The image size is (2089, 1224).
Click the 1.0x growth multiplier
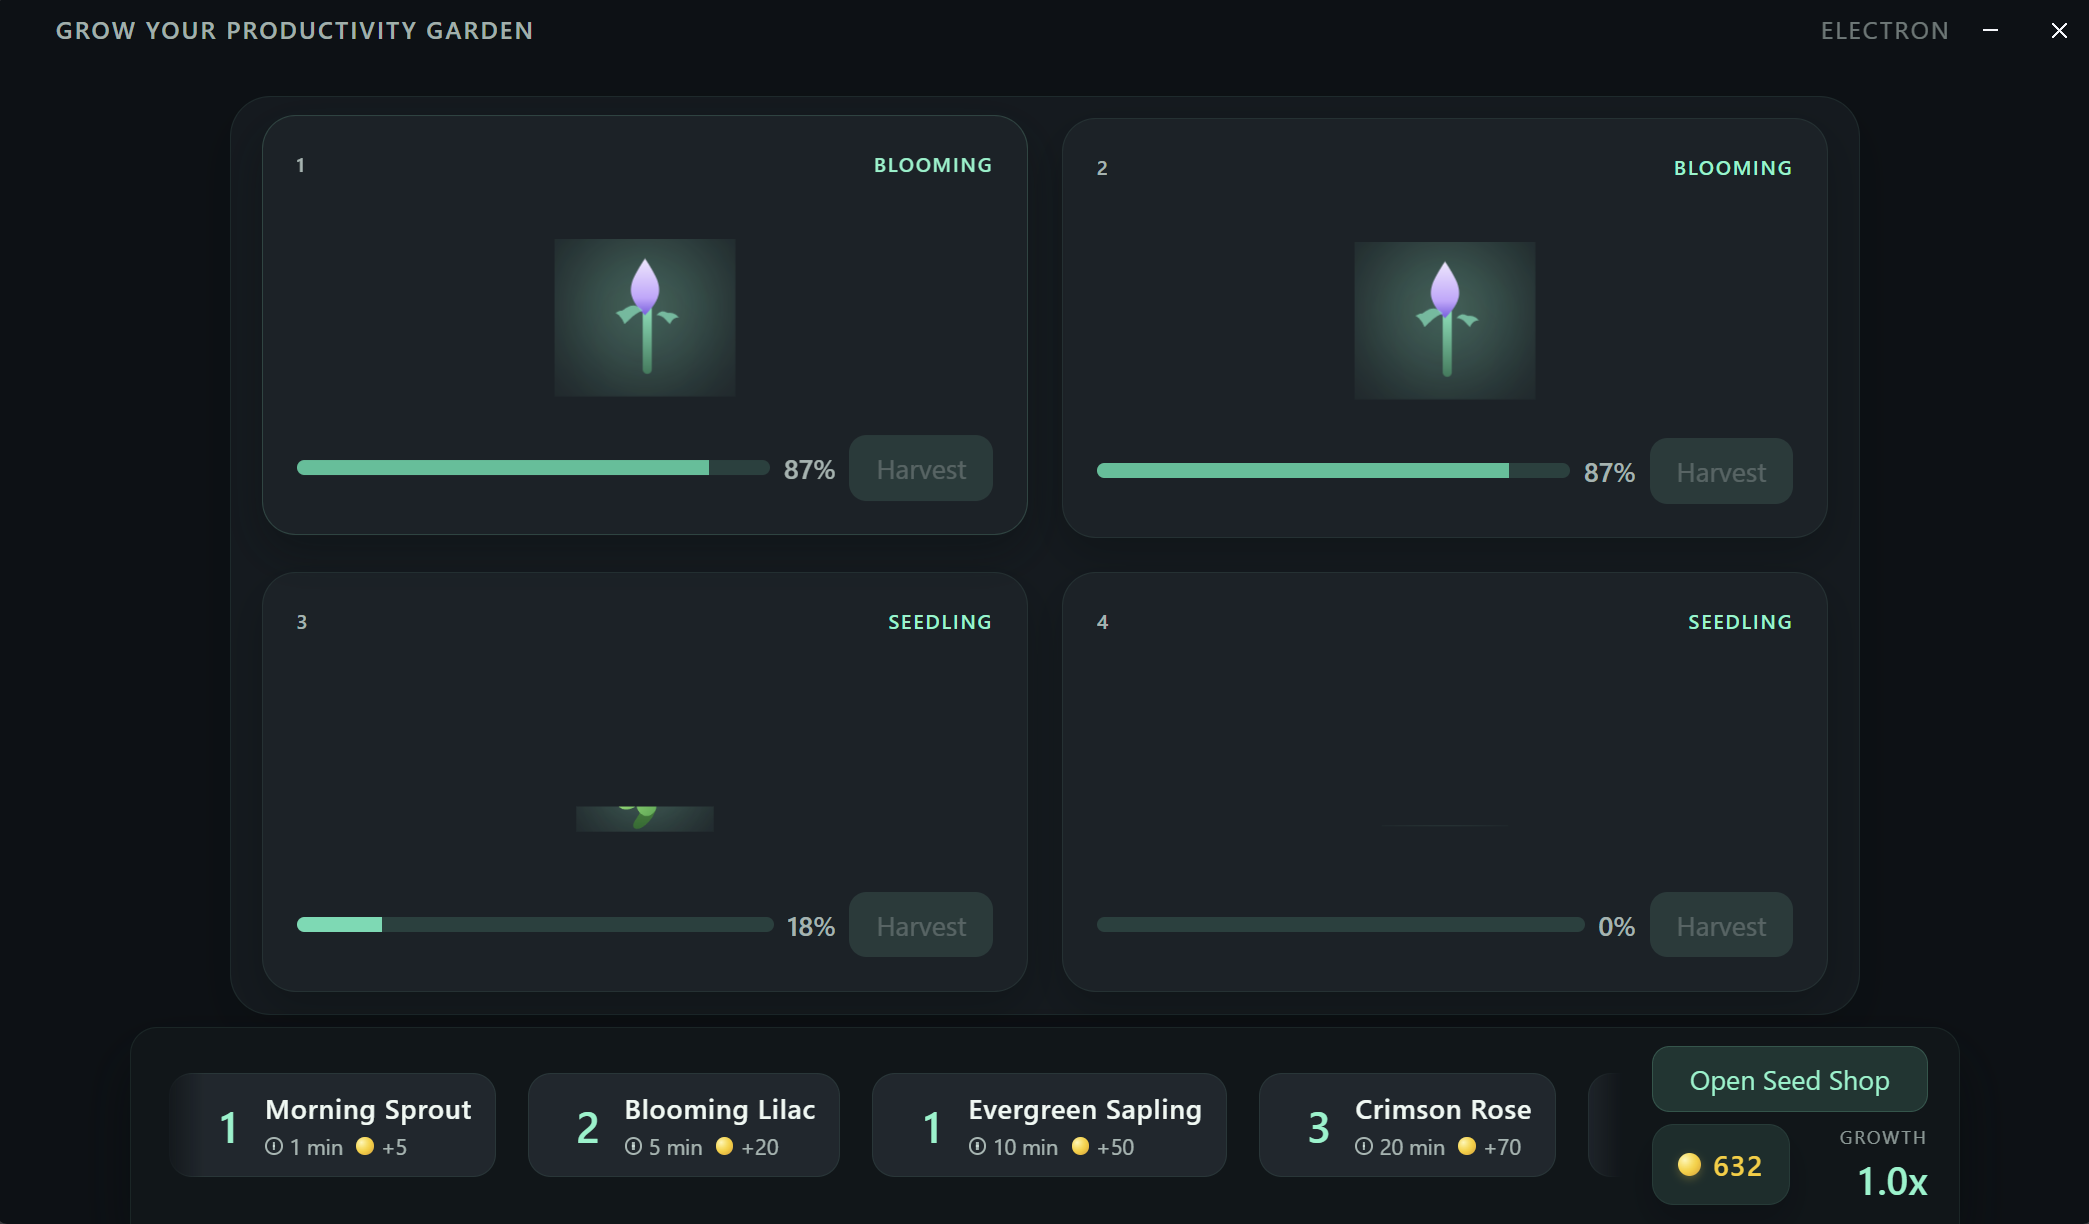(x=1892, y=1181)
